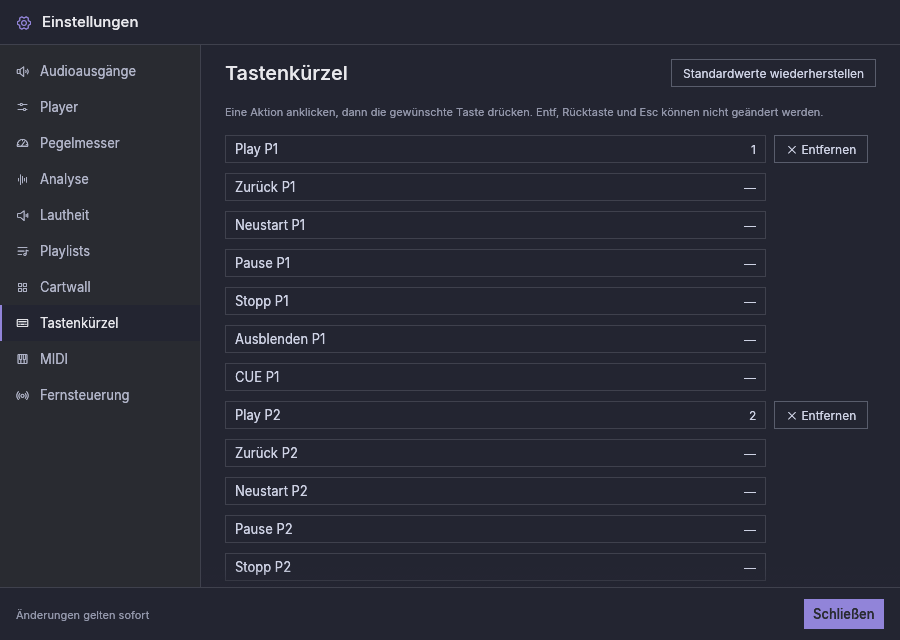Viewport: 900px width, 640px height.
Task: Click the Cartwall grid icon
Action: pos(22,288)
